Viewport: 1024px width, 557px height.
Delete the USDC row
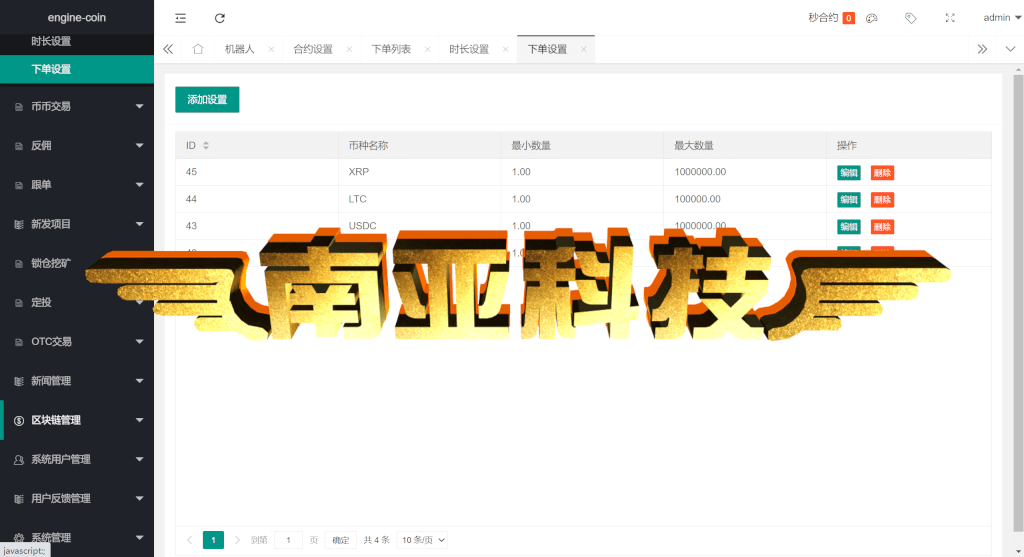[x=882, y=227]
